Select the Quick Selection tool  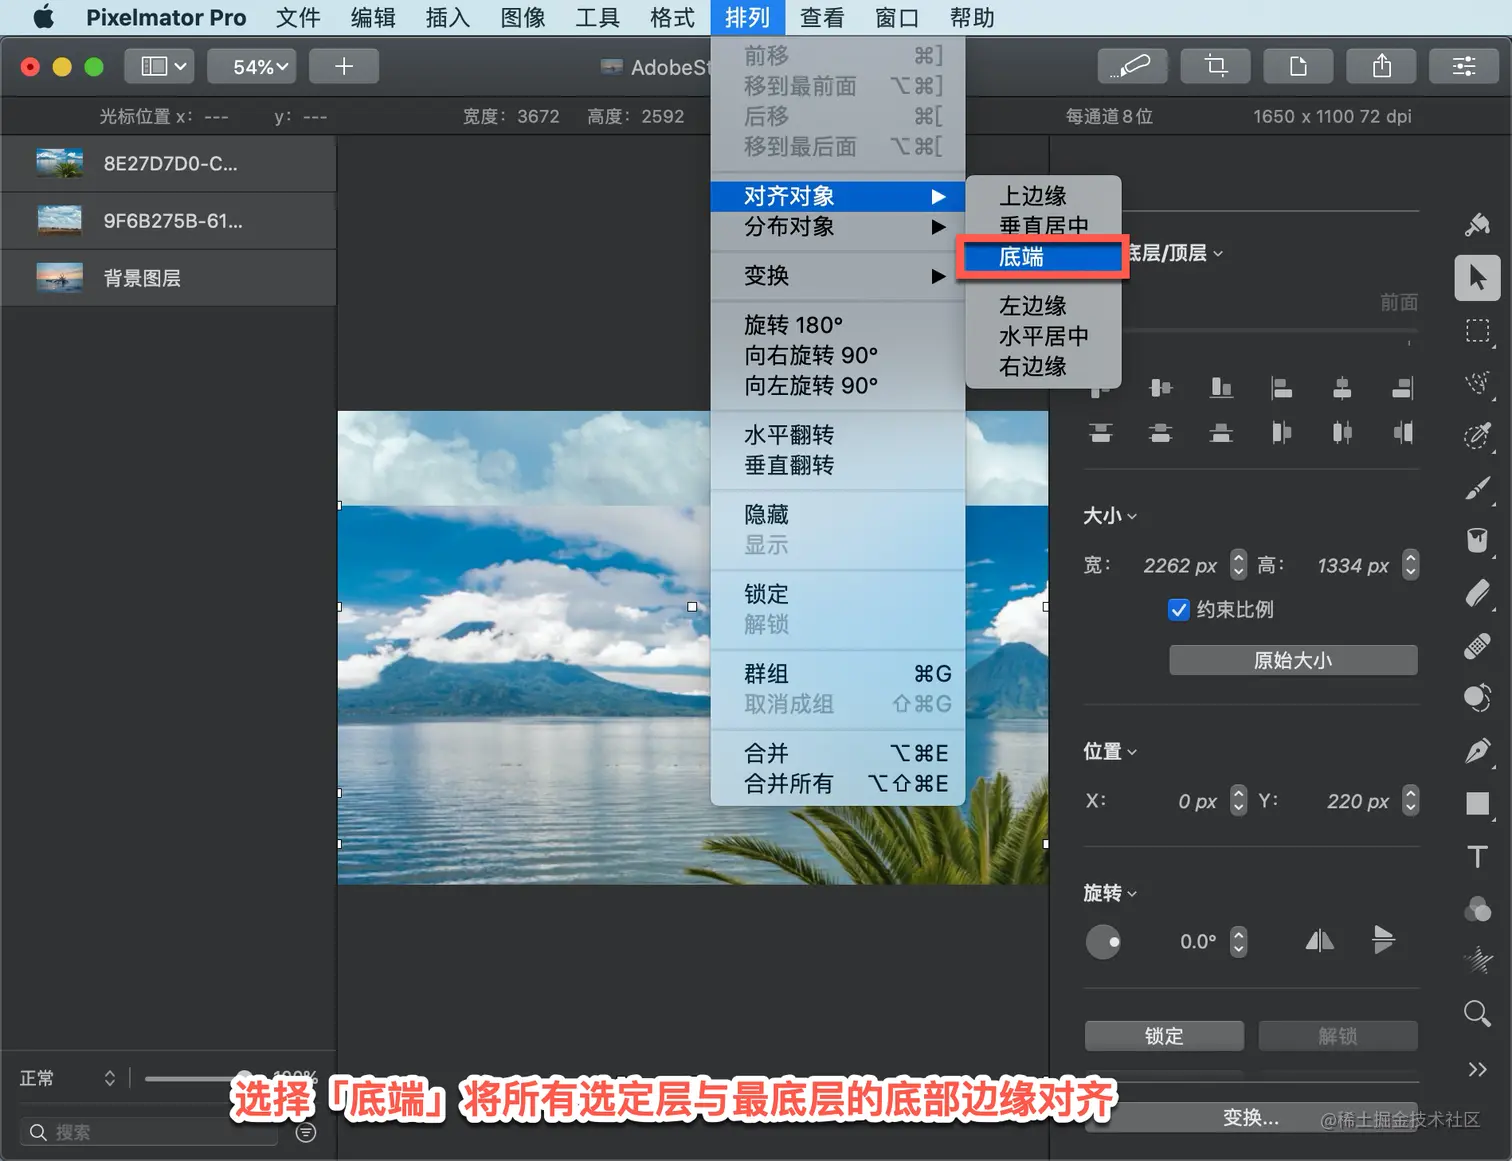(x=1477, y=383)
